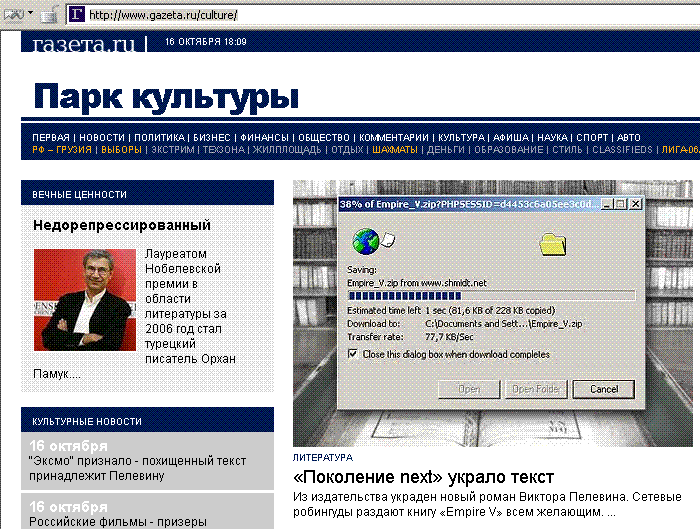Click the padlock icon next to the address bar
This screenshot has height=529, width=700.
48,15
